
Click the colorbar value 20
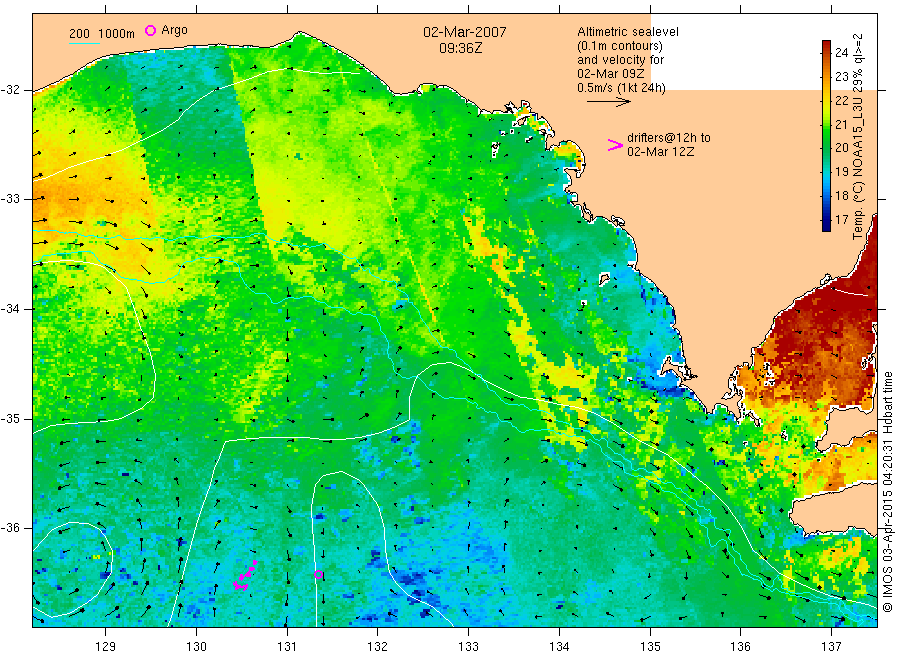tap(841, 148)
